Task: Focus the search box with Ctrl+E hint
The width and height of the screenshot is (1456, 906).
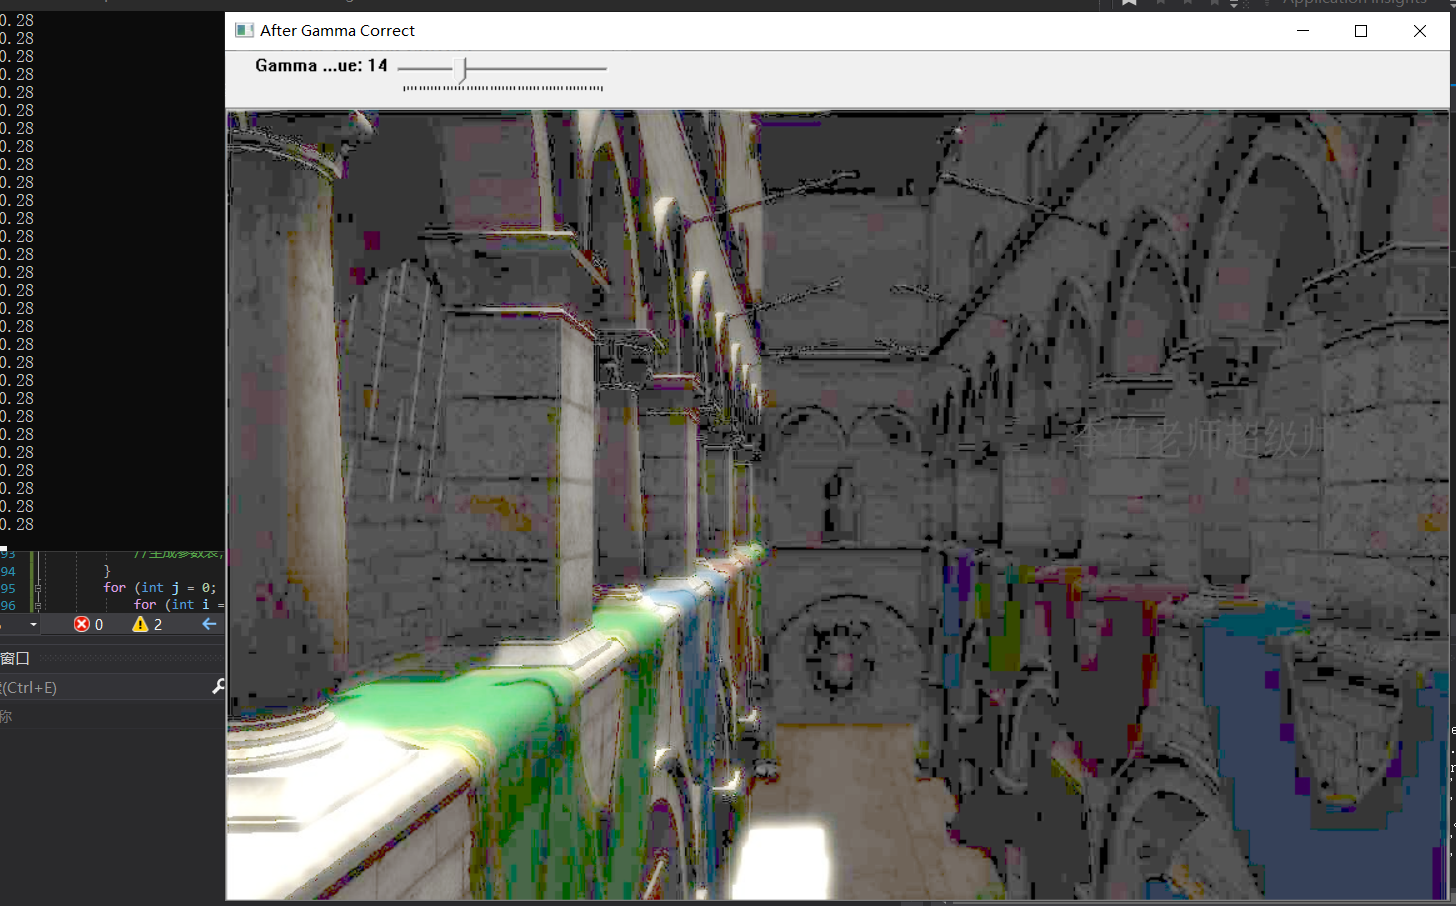Action: pos(105,687)
